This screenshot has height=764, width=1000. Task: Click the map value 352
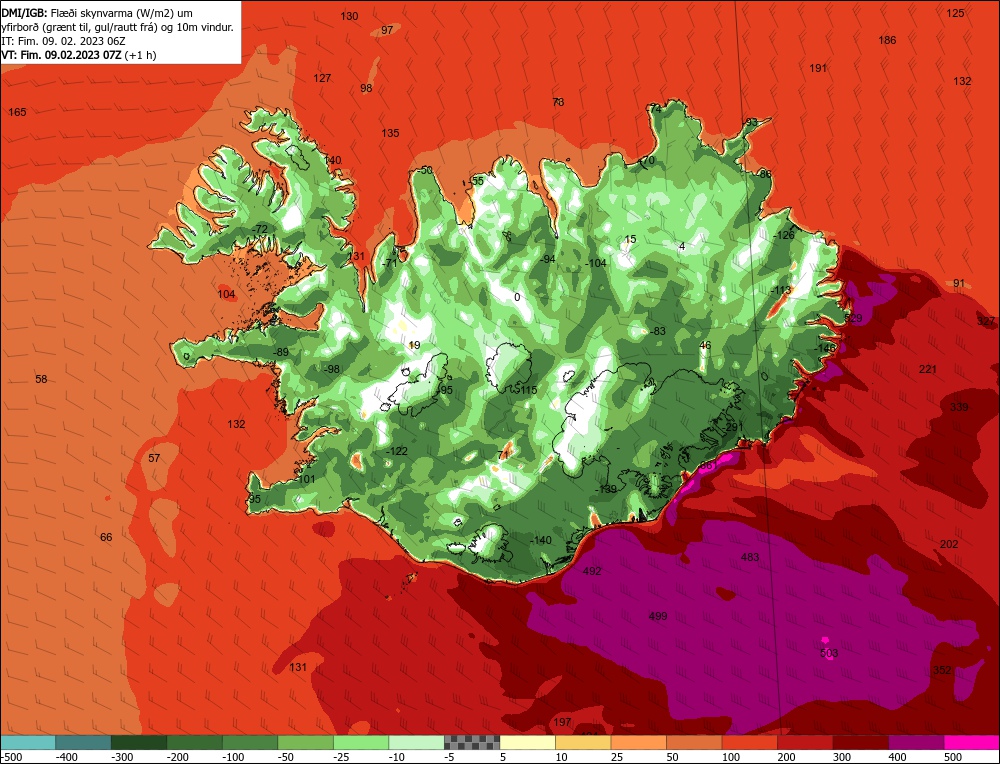(x=942, y=670)
